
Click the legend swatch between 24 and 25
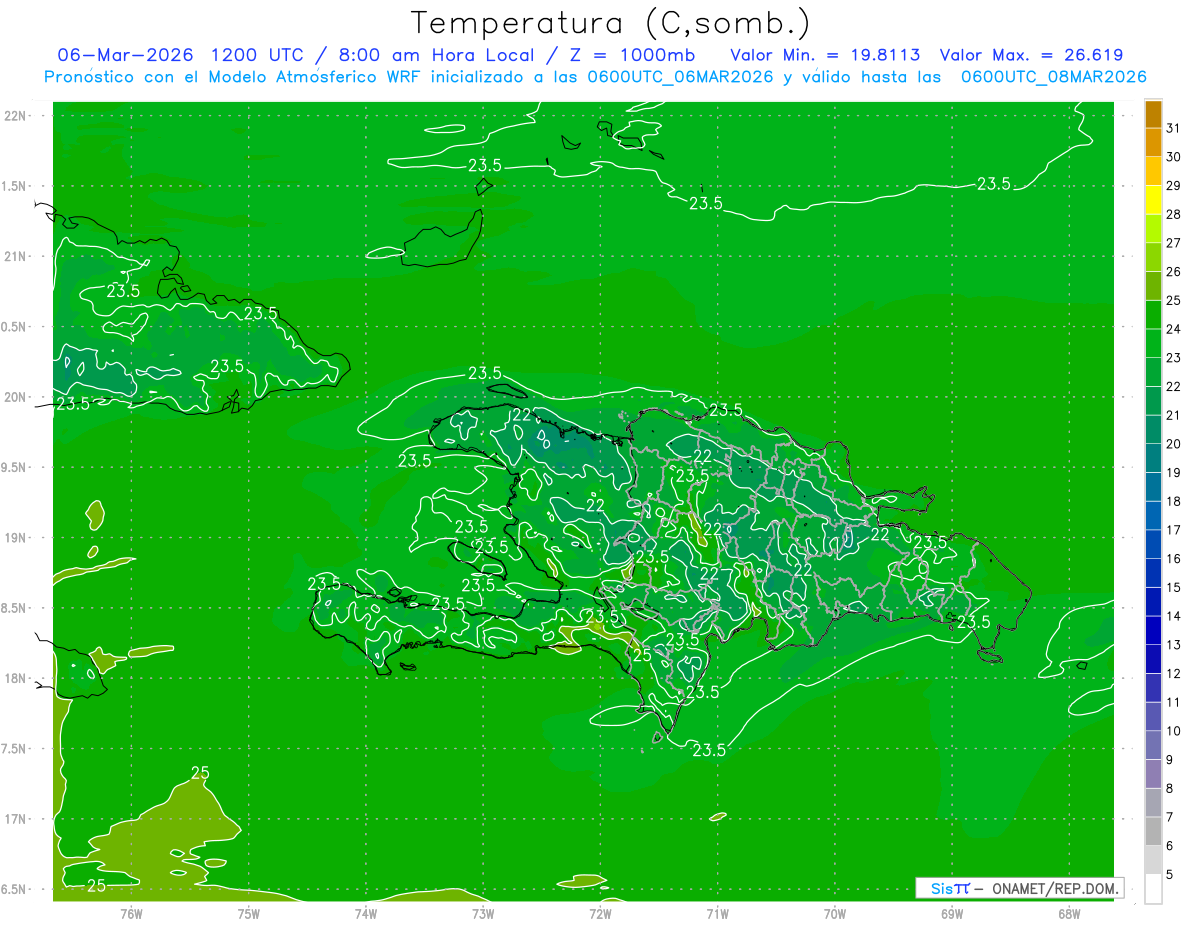point(1153,314)
